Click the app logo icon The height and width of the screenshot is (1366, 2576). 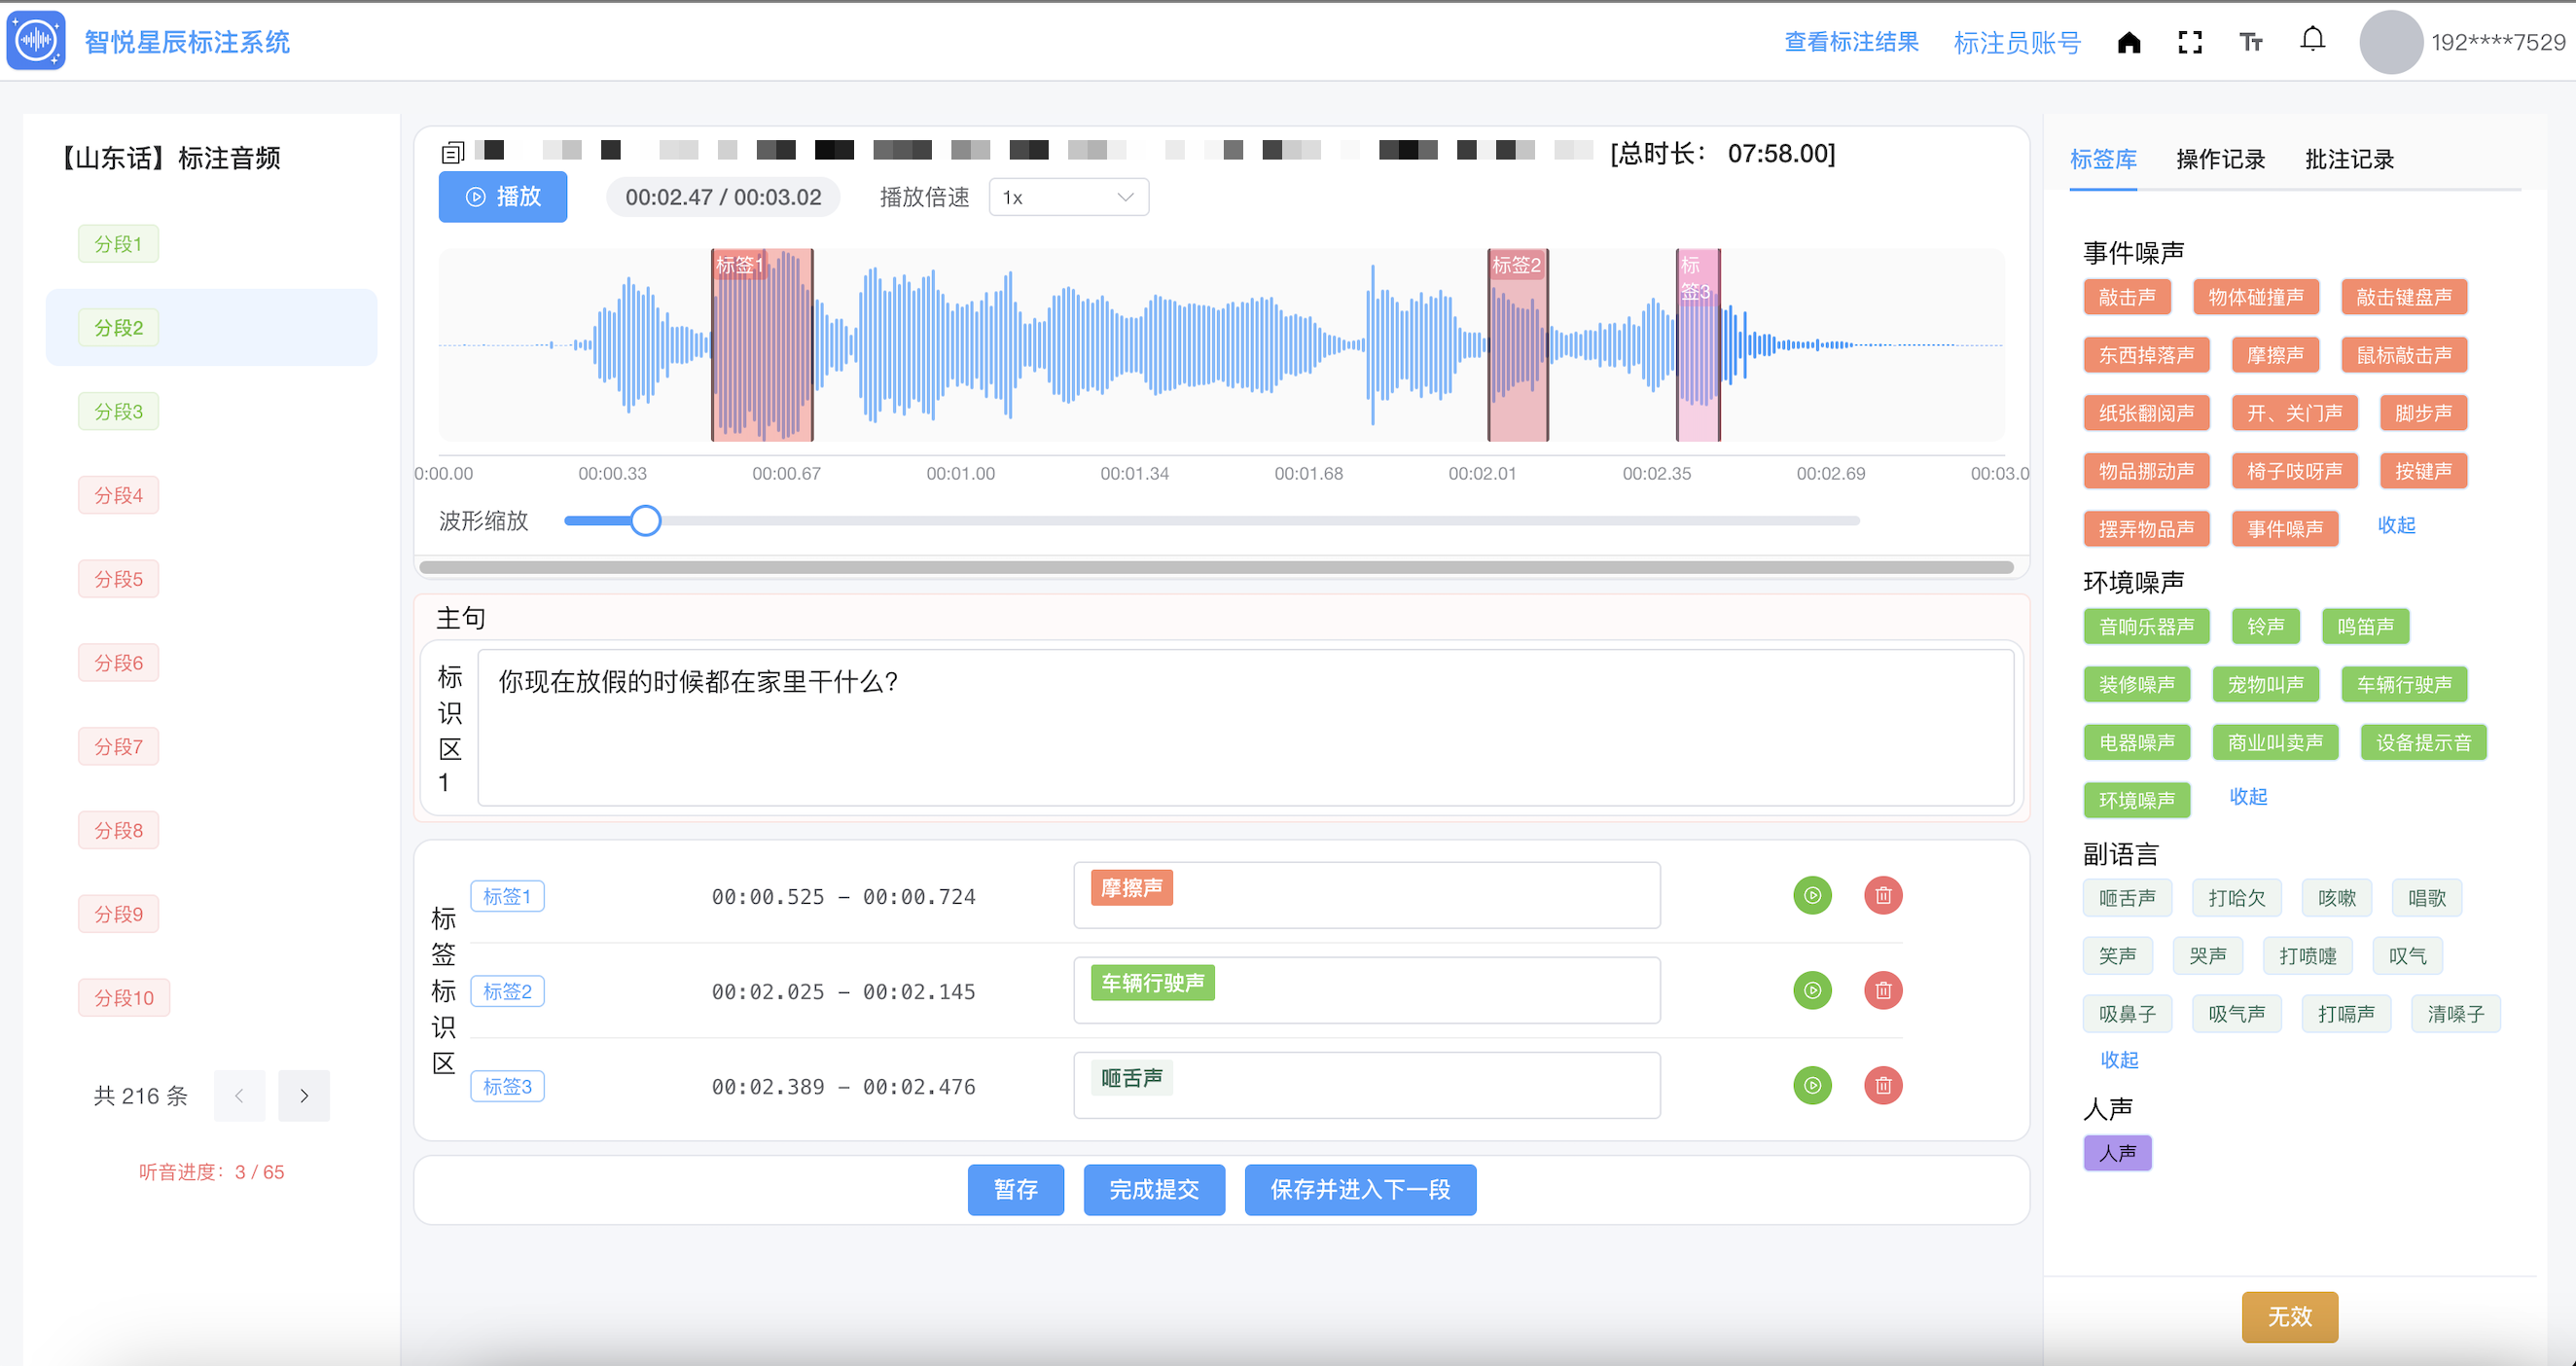pyautogui.click(x=36, y=40)
